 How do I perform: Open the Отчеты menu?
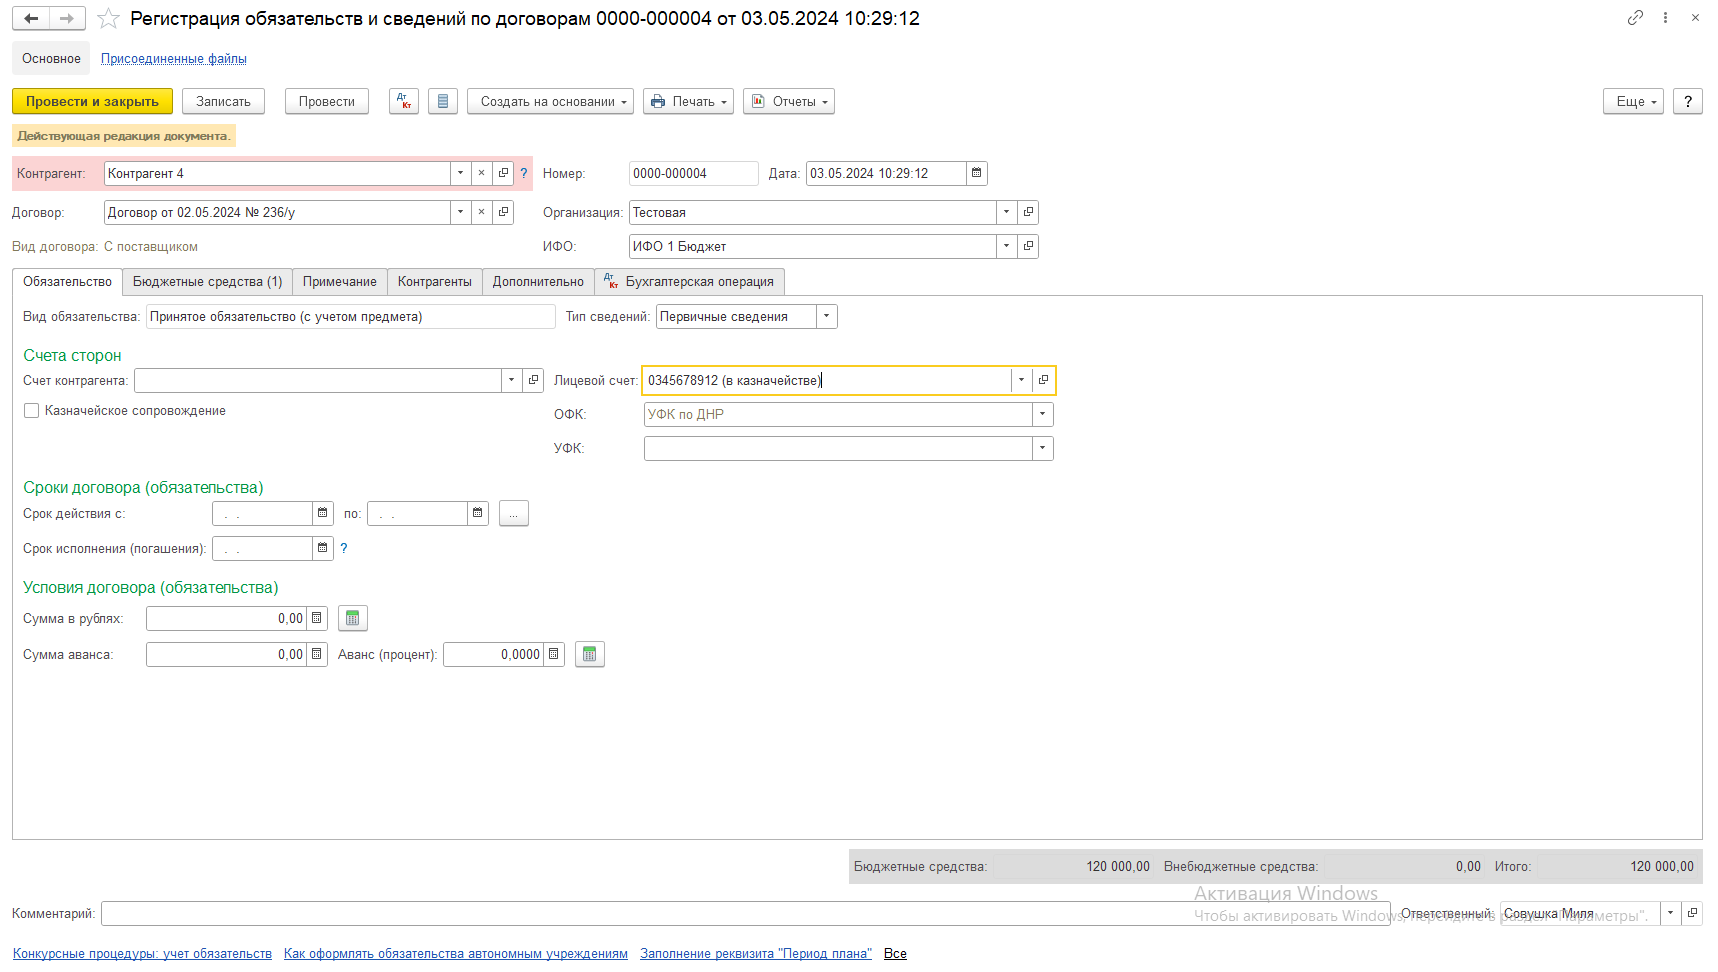[789, 101]
